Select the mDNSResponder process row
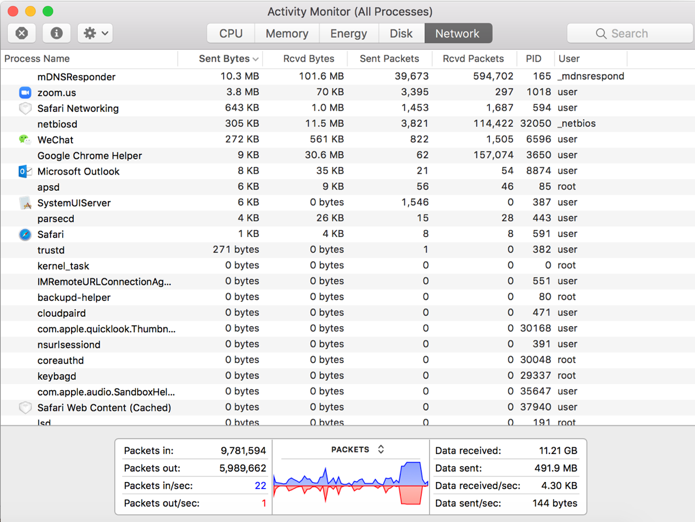The image size is (695, 522). pyautogui.click(x=76, y=77)
